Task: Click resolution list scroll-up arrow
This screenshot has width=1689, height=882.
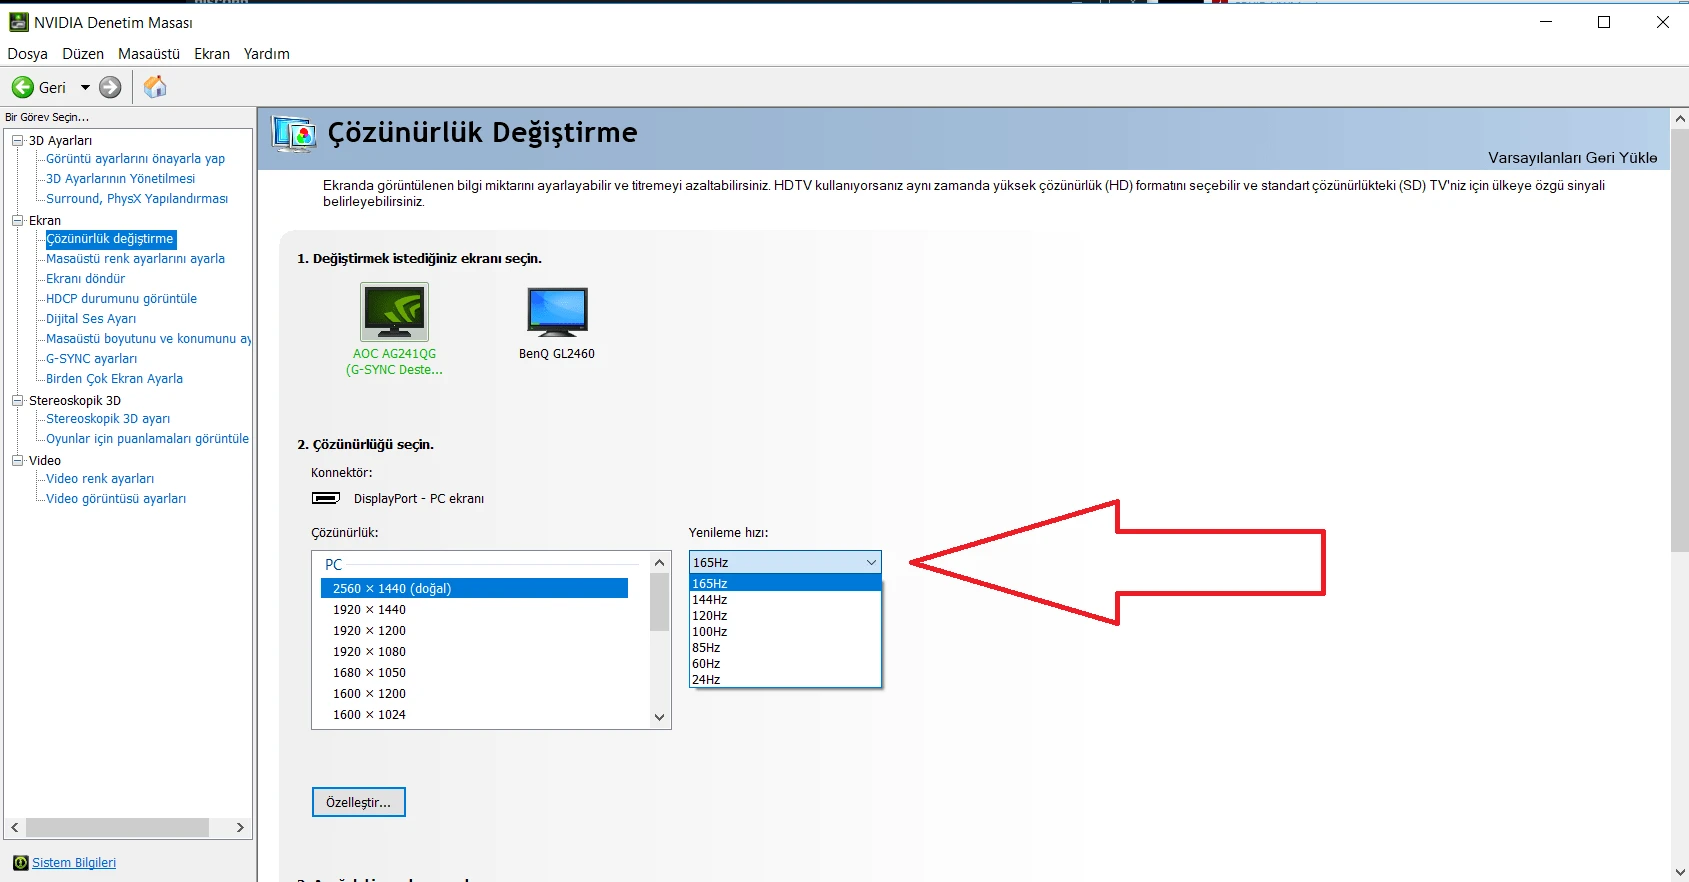Action: pos(659,562)
